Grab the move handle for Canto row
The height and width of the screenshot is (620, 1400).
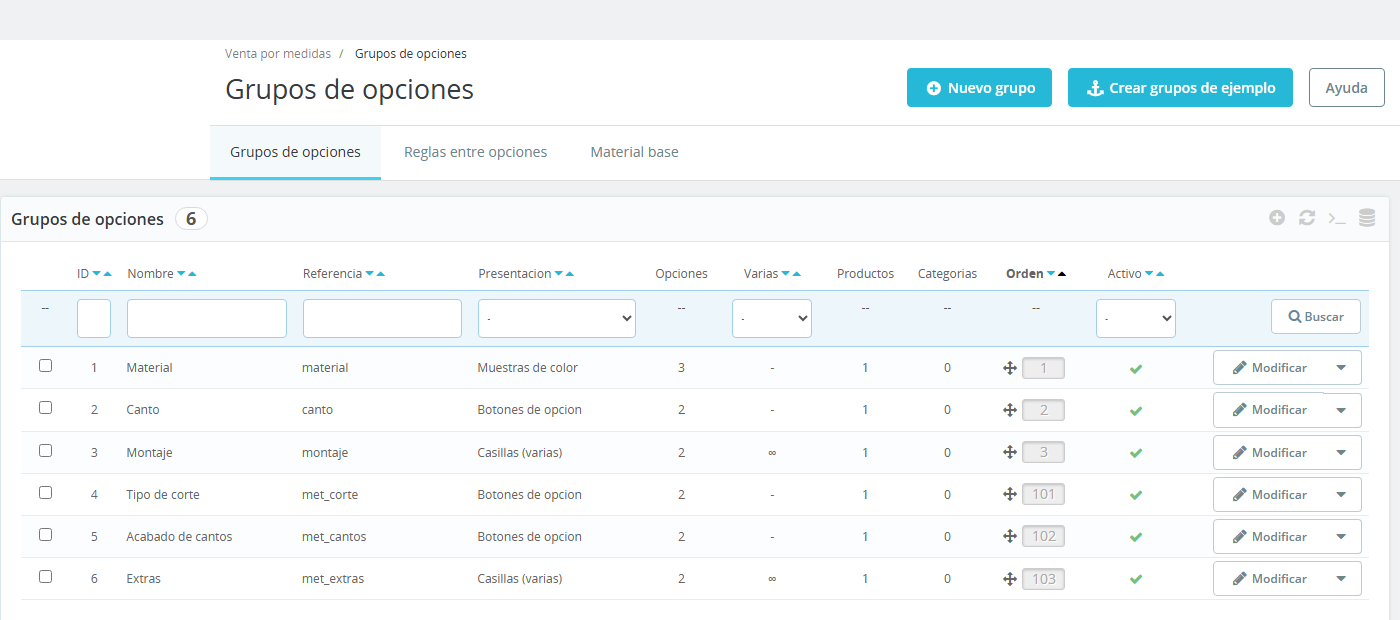click(1010, 410)
